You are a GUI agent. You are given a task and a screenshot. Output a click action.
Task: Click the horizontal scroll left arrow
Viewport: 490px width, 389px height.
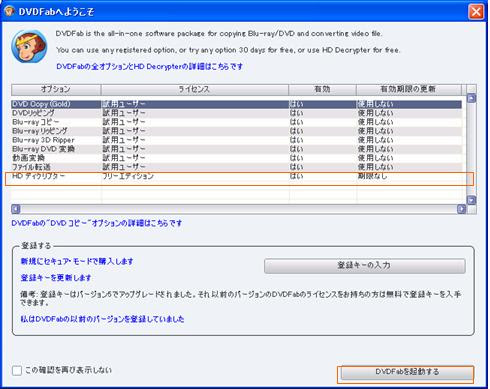(x=16, y=209)
